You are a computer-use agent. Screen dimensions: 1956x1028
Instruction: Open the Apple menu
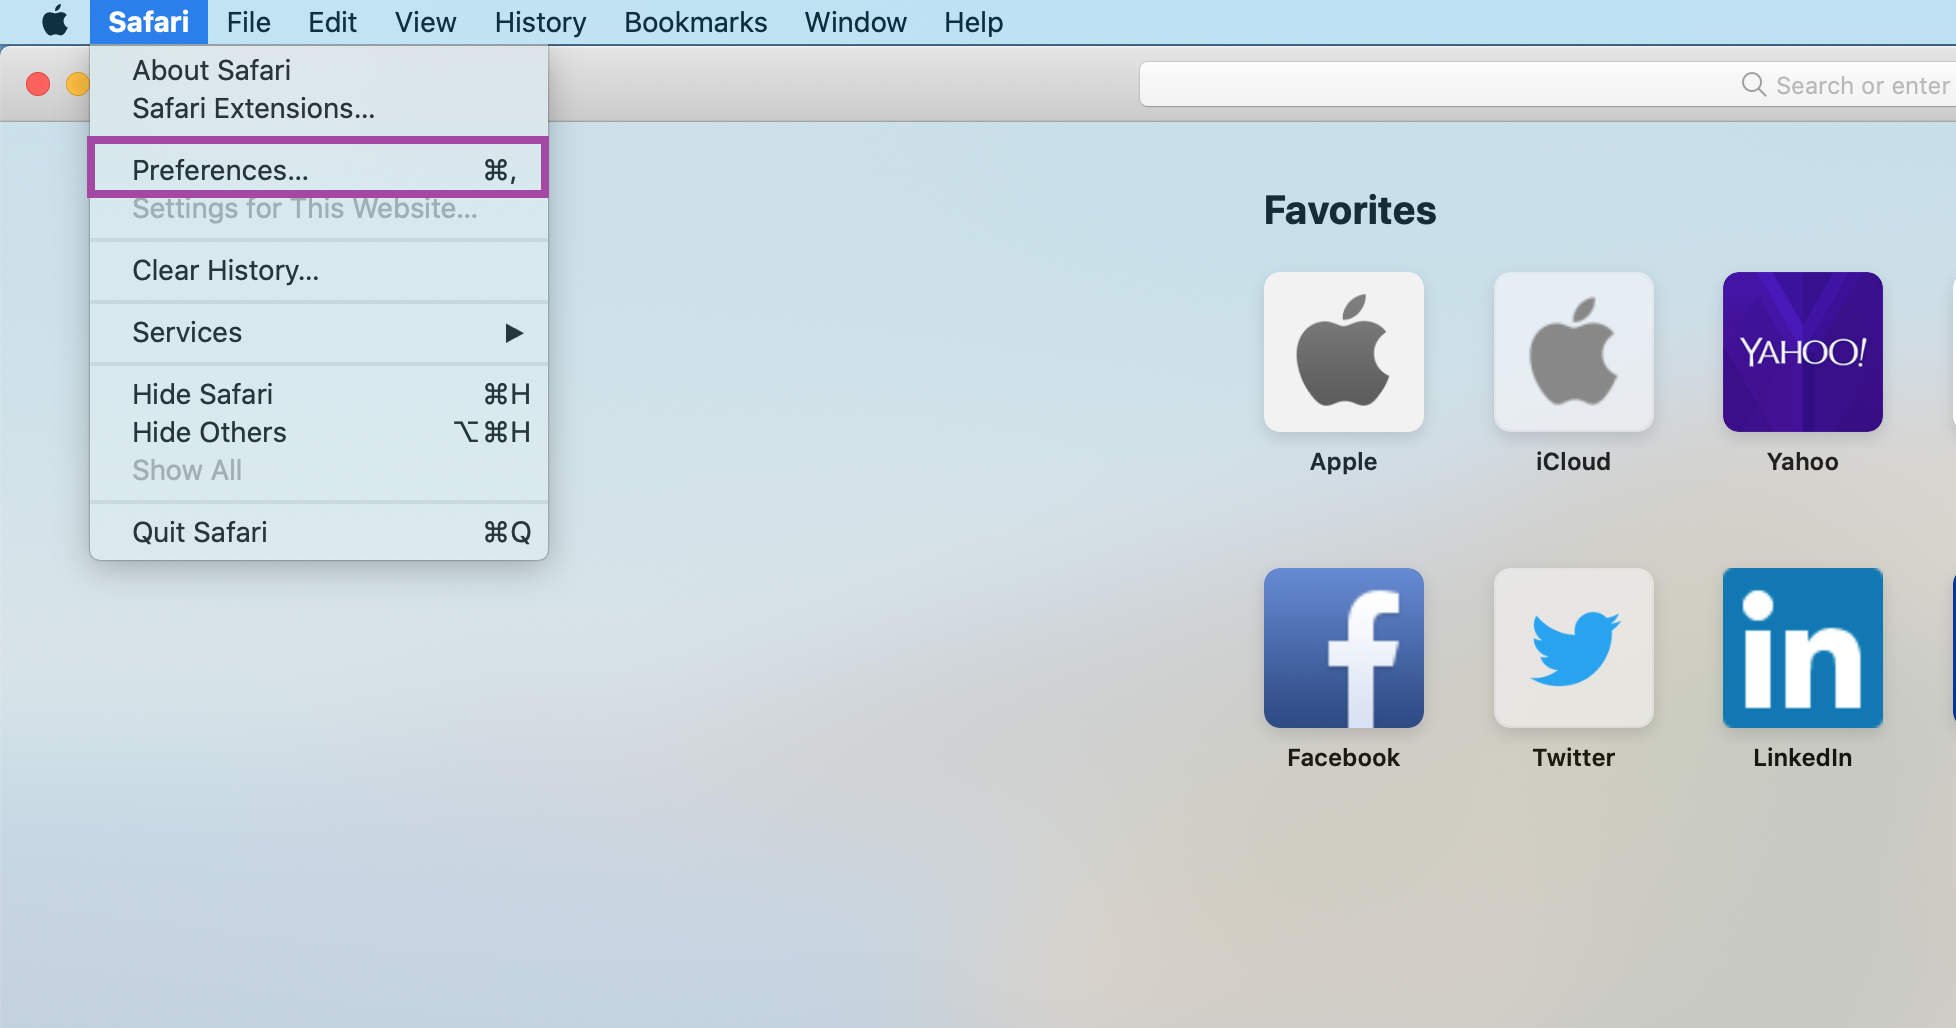click(55, 21)
